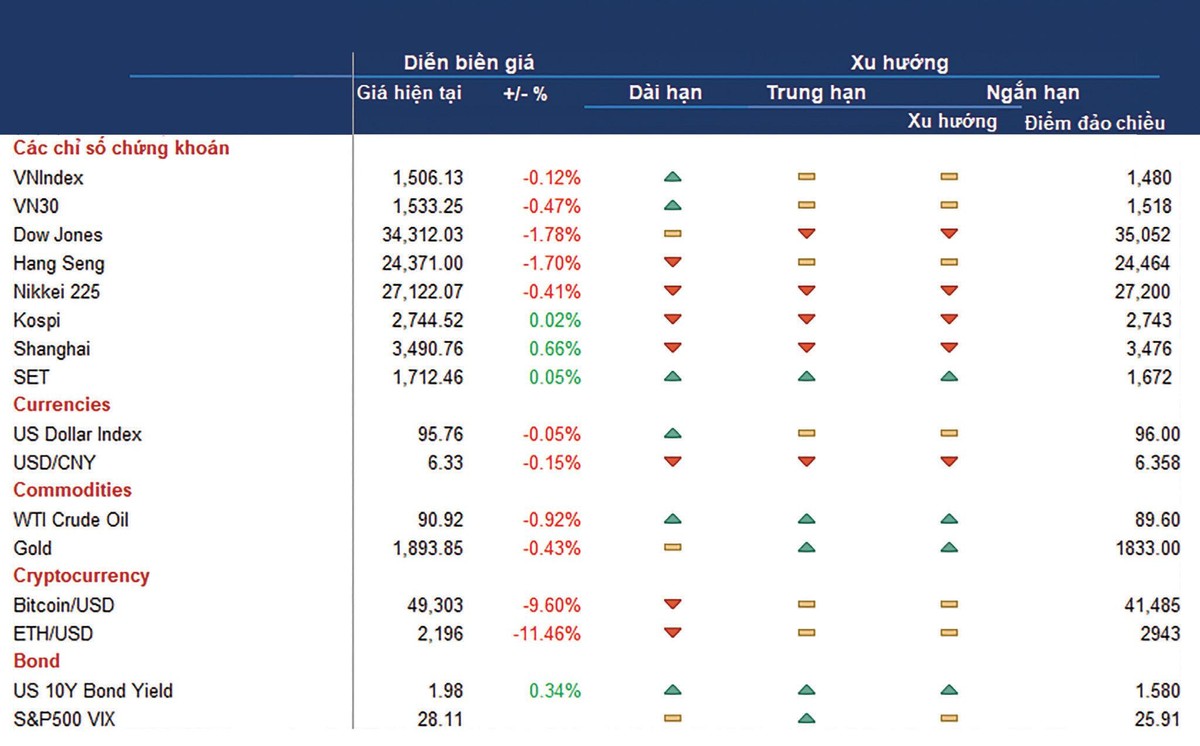Viewport: 1200px width, 746px height.
Task: Open the Kospi row label
Action: pos(37,321)
